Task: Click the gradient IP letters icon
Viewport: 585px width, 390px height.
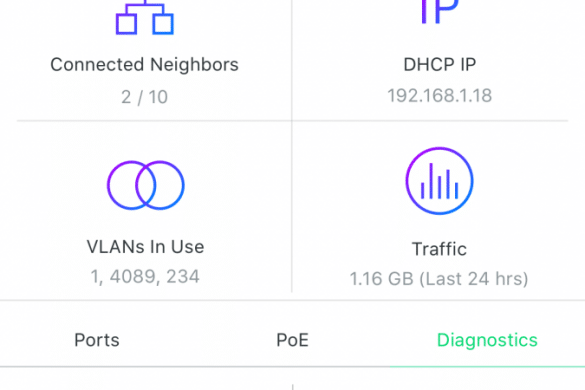Action: pos(439,12)
